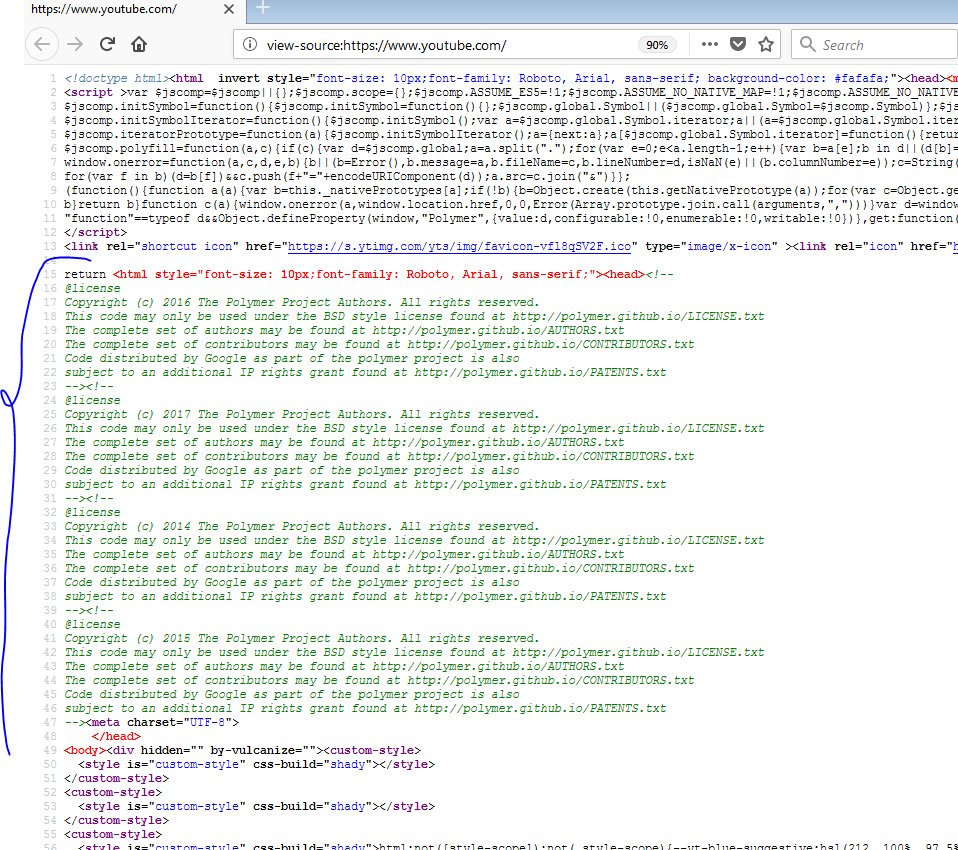Click the '</script>' line 12
This screenshot has width=958, height=850.
point(95,232)
